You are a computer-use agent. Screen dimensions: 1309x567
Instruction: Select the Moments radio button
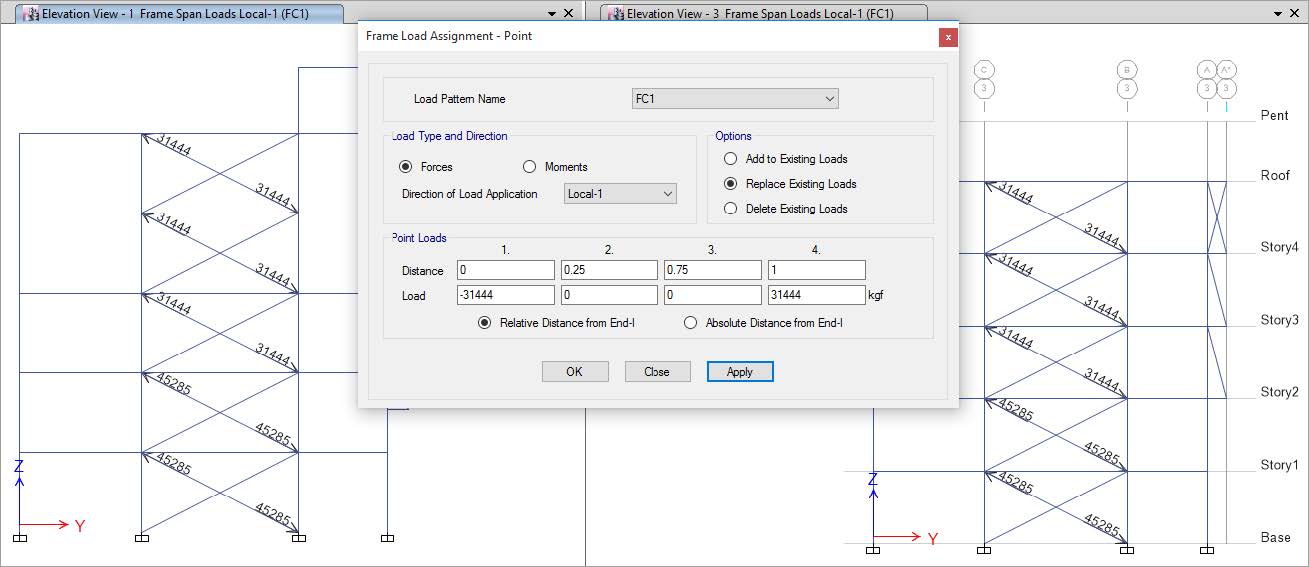pyautogui.click(x=529, y=167)
